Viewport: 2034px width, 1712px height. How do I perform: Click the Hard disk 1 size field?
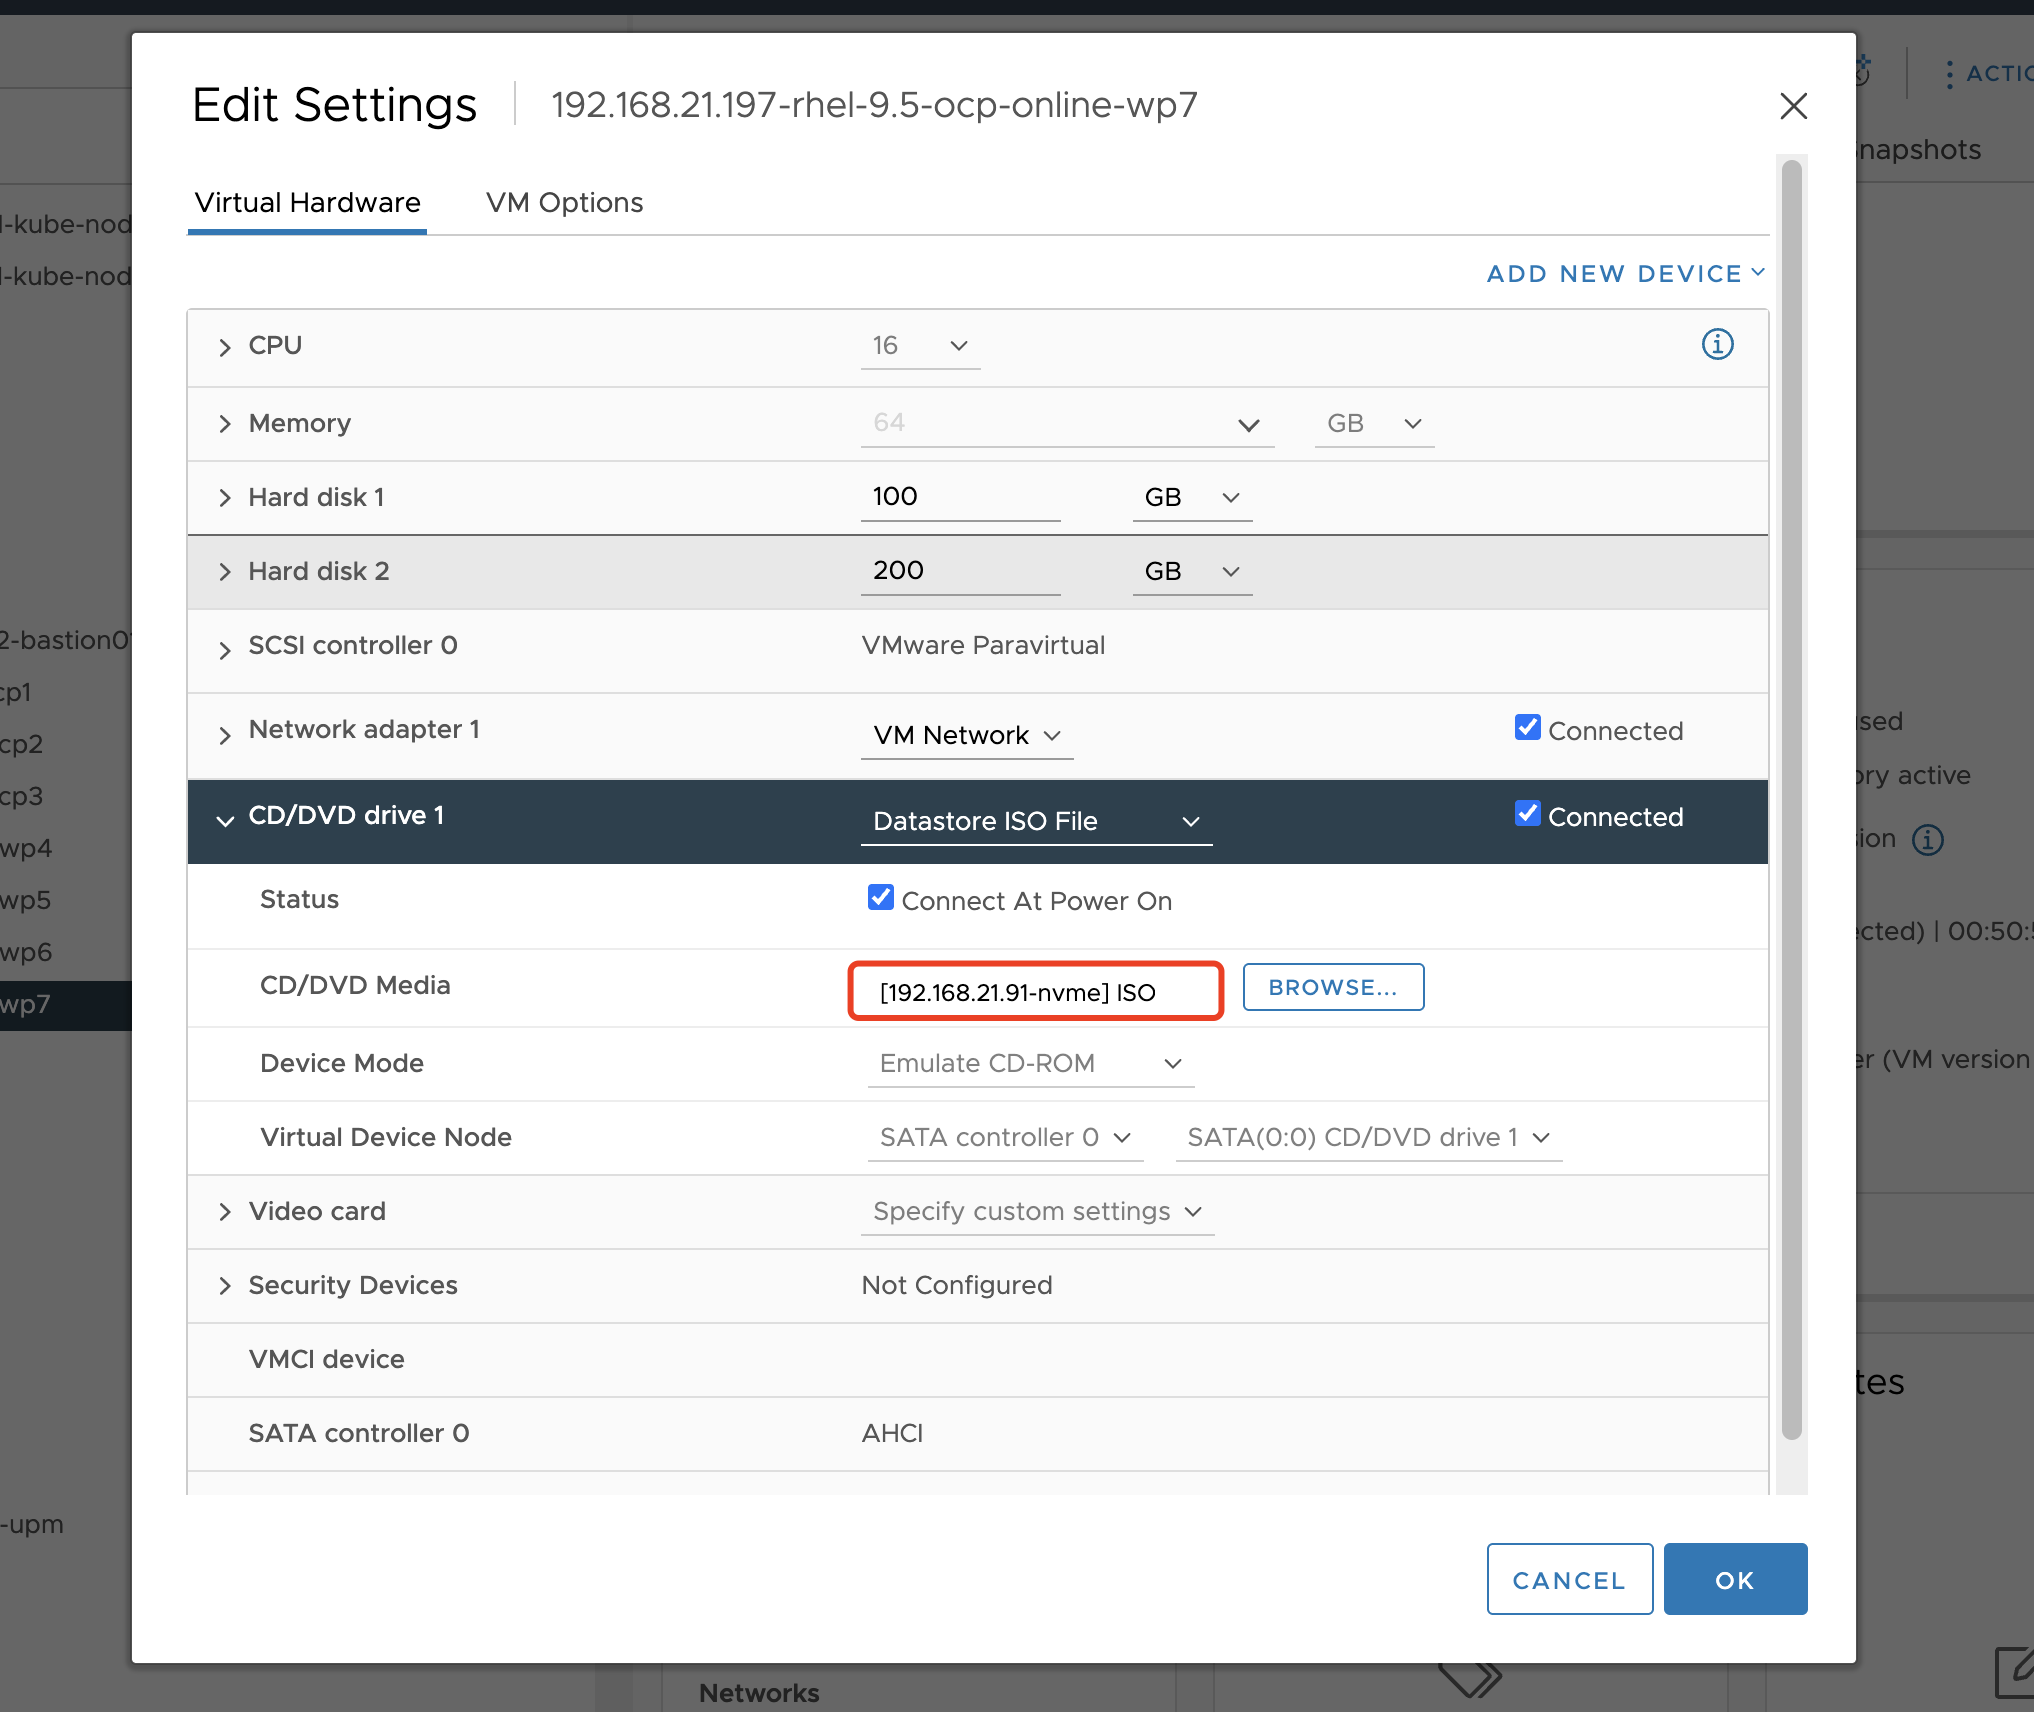point(960,496)
